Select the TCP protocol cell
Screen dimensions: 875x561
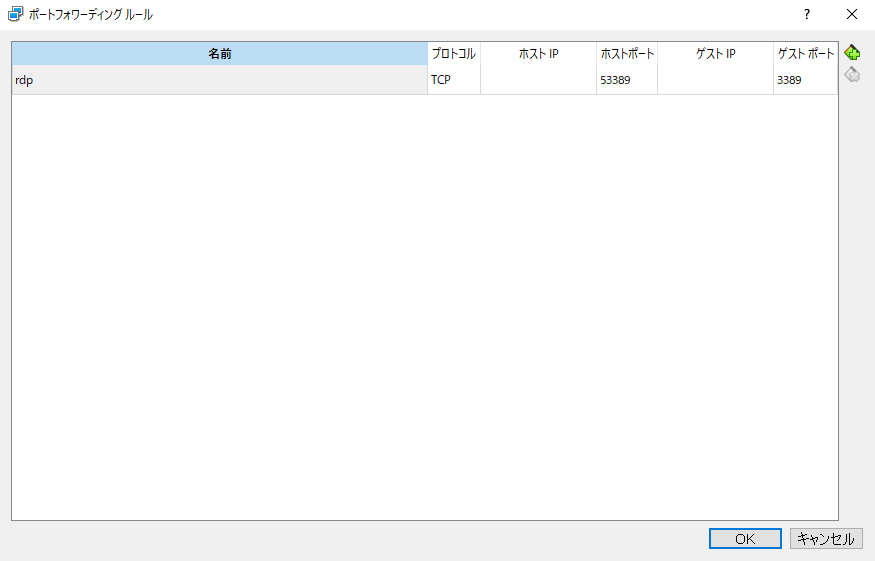[x=454, y=80]
